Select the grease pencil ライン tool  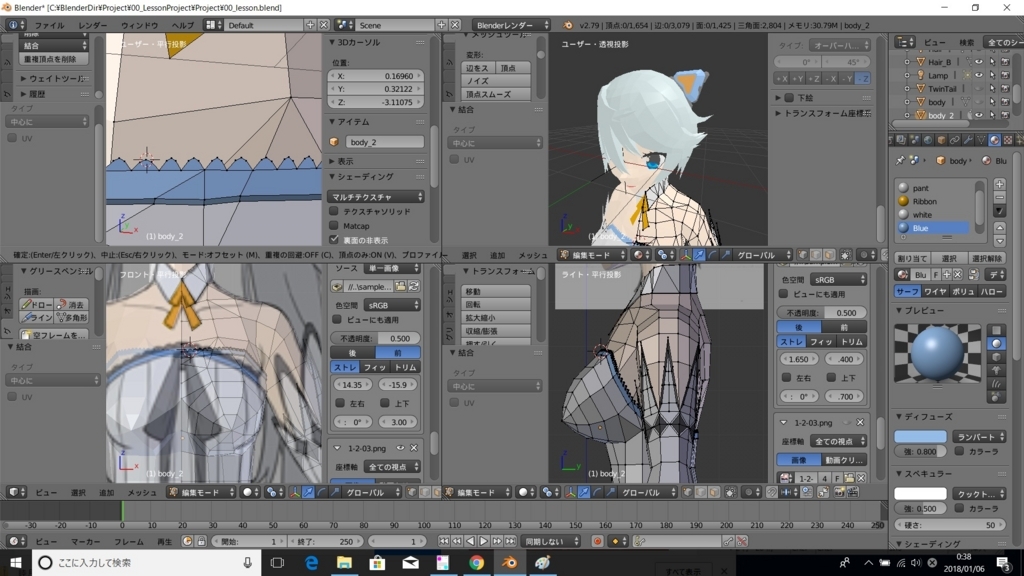tap(37, 317)
